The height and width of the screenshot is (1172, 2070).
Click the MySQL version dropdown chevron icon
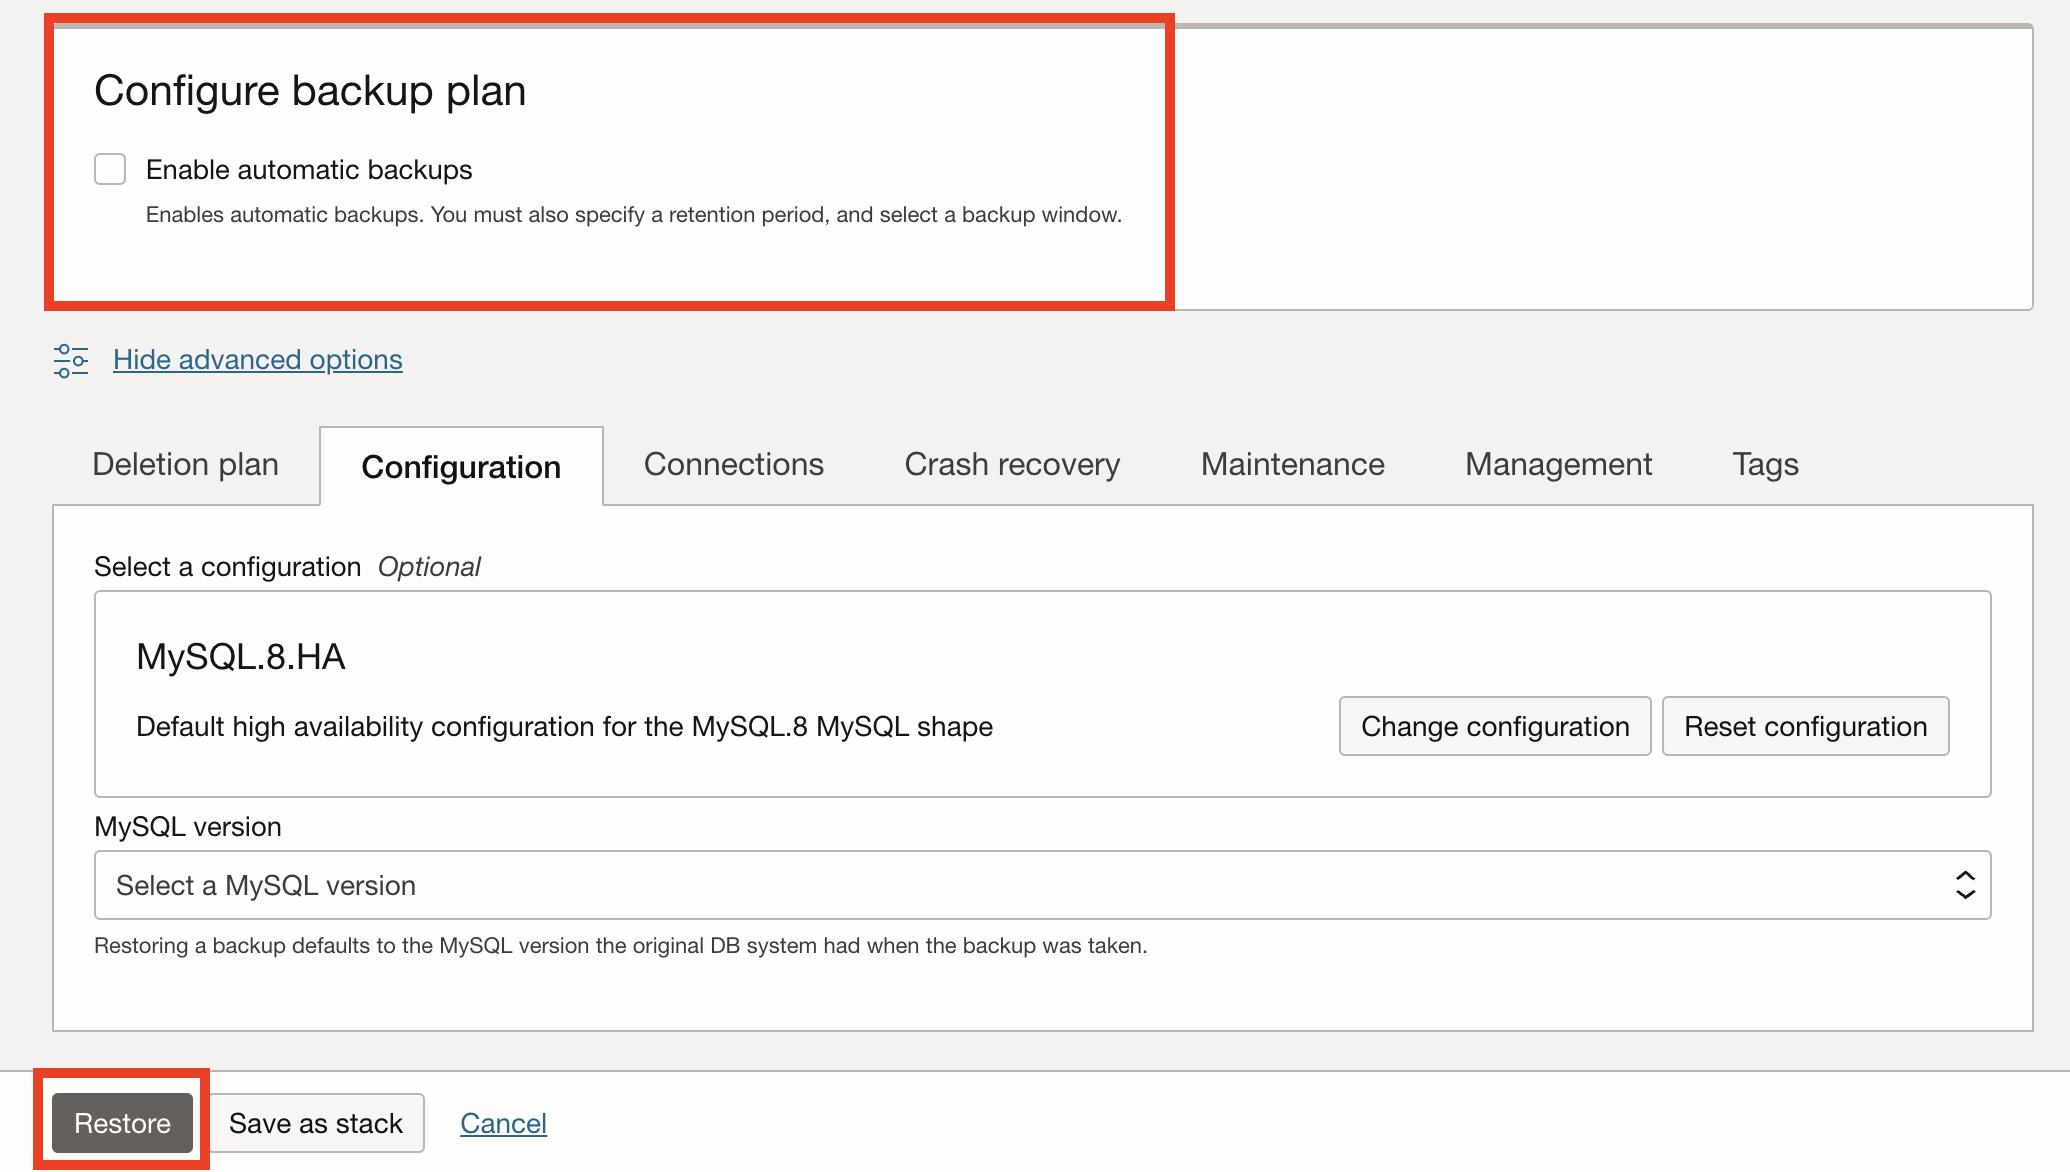pos(1964,884)
